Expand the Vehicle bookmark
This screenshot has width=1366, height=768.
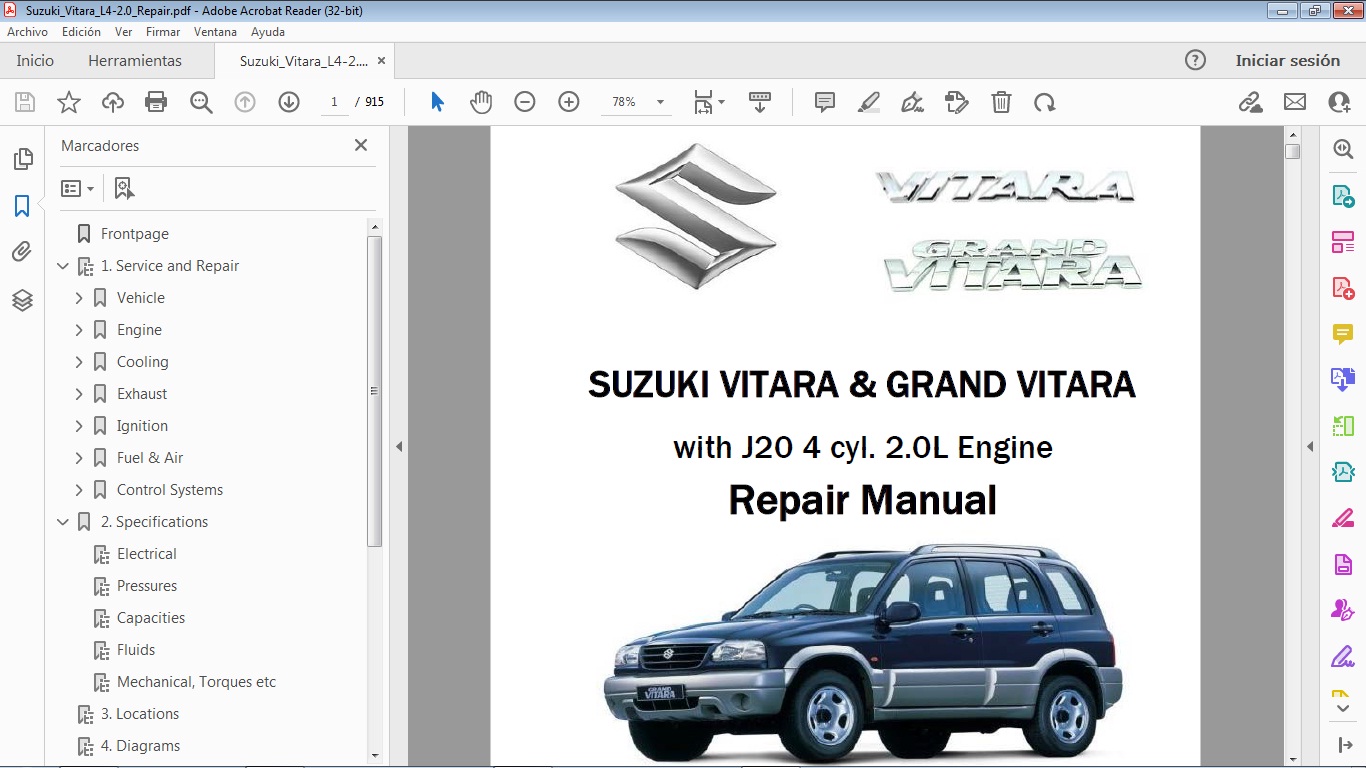[x=79, y=298]
